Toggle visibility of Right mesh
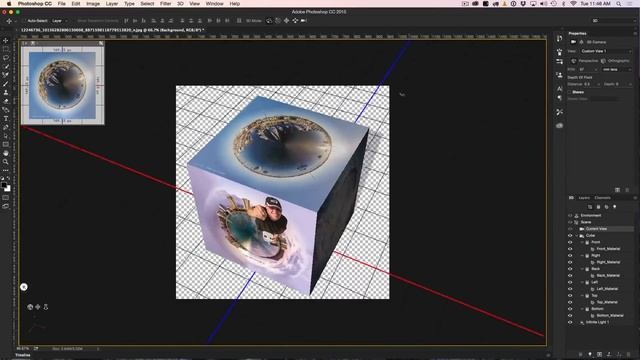 pyautogui.click(x=570, y=256)
